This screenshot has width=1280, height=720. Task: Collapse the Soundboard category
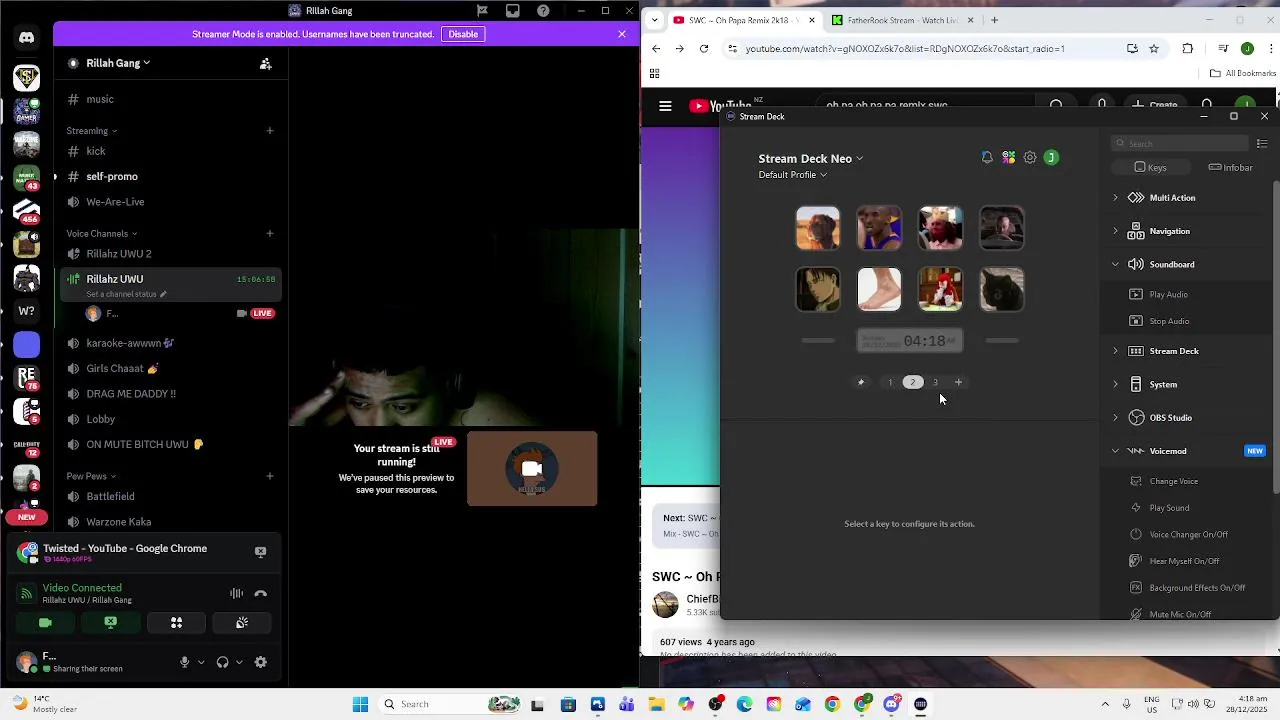coord(1115,265)
